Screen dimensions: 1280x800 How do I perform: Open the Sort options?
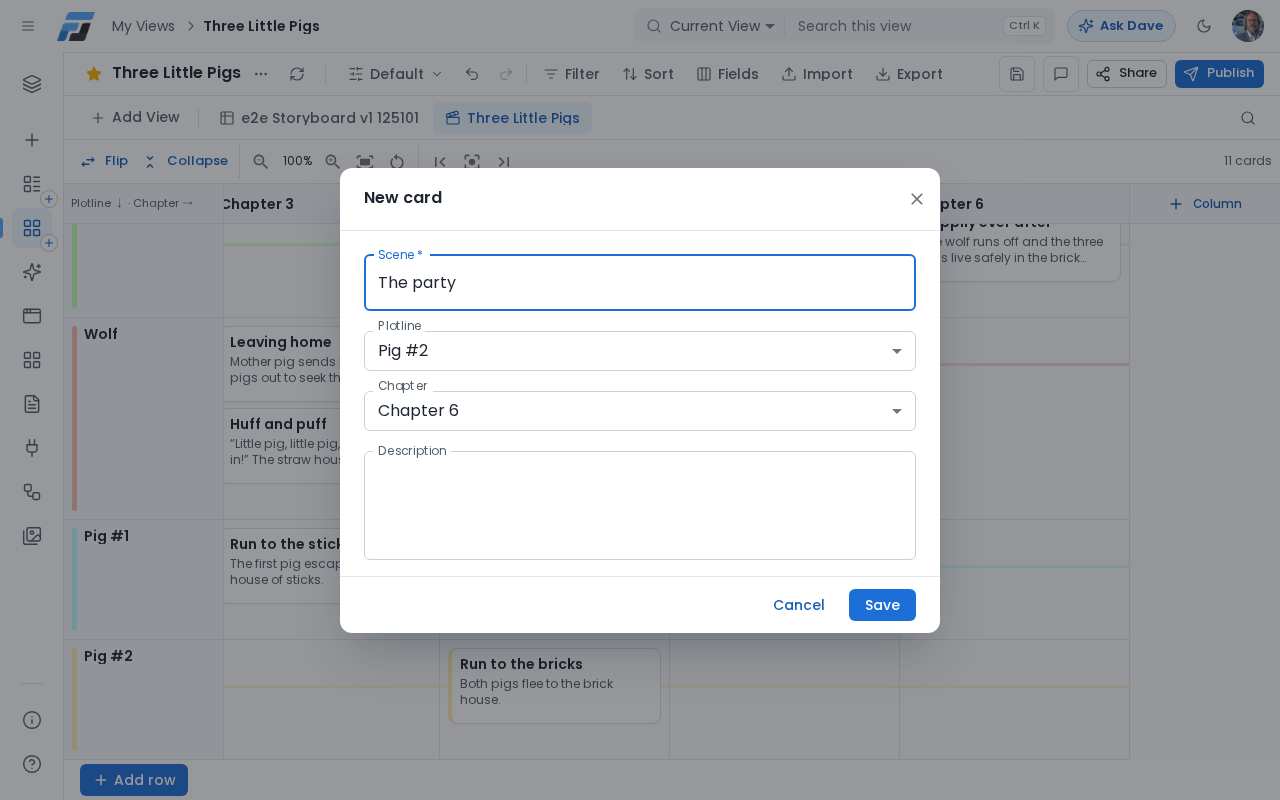(648, 74)
